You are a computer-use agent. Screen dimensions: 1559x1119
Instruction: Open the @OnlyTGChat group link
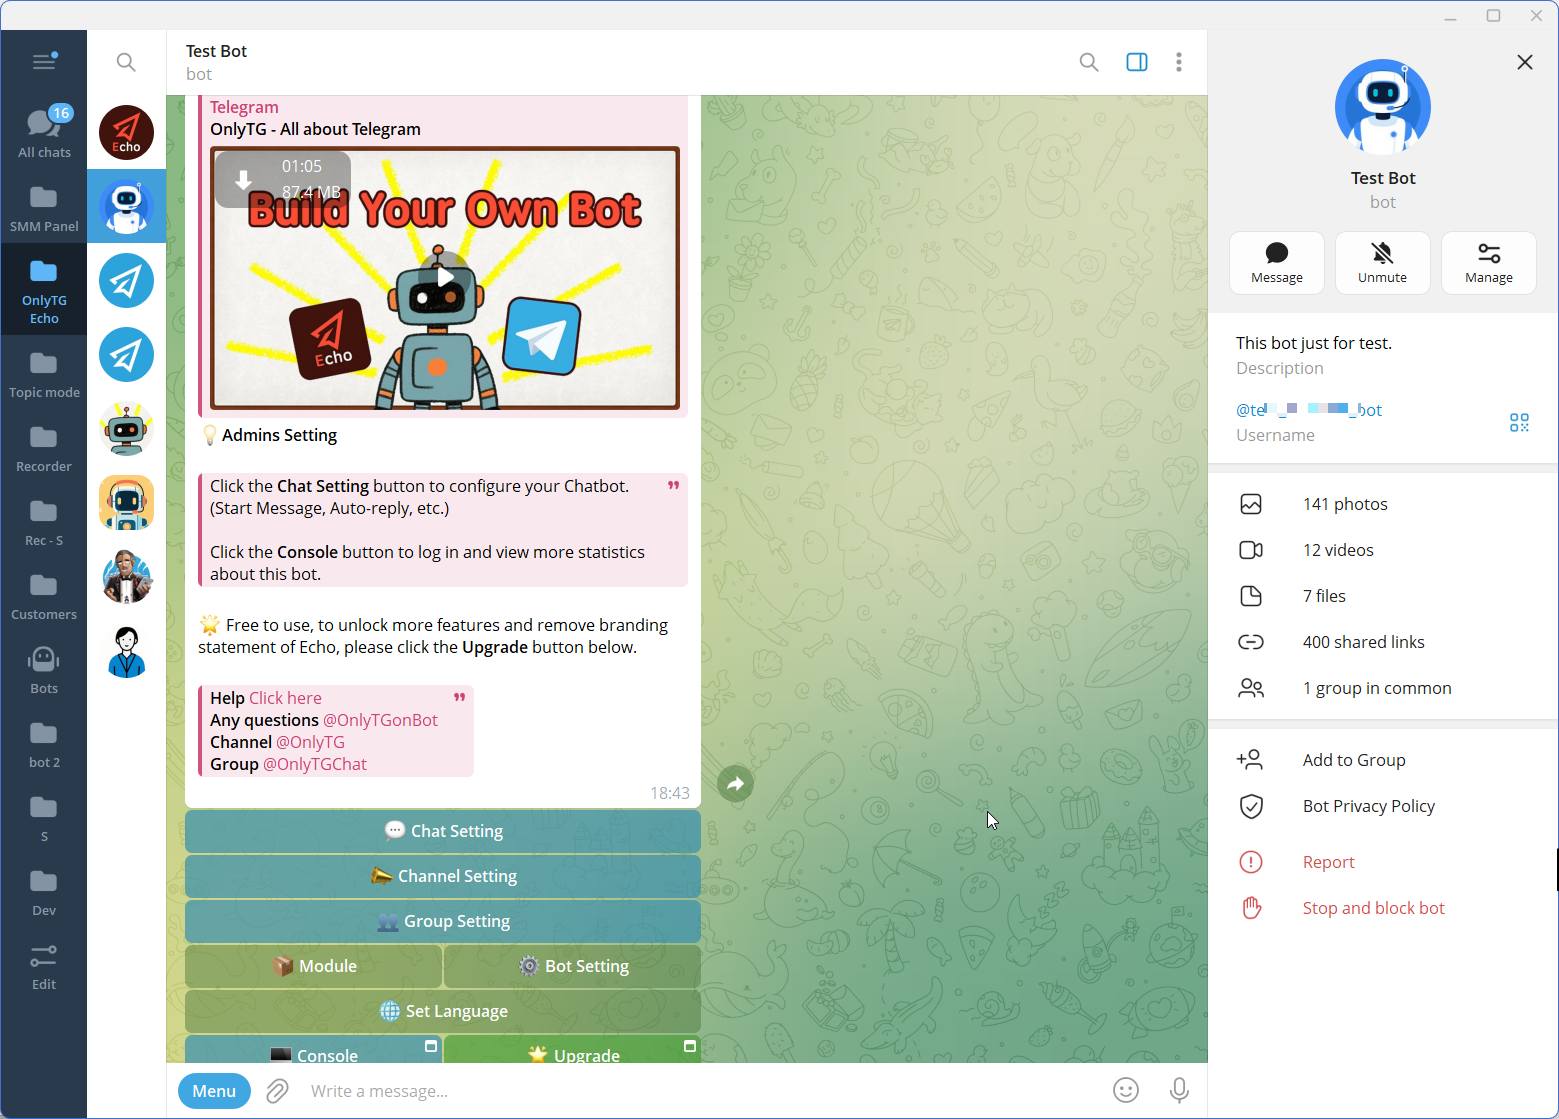tap(315, 764)
